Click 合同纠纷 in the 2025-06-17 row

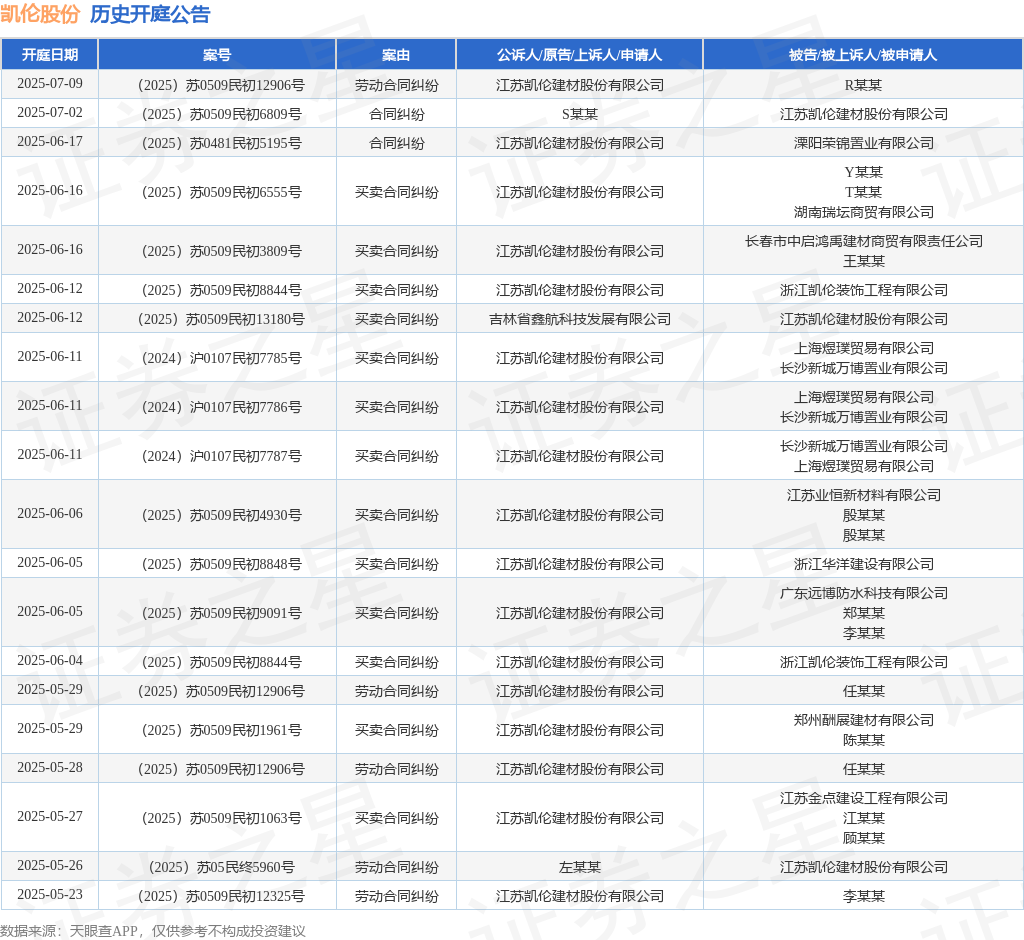coord(396,143)
